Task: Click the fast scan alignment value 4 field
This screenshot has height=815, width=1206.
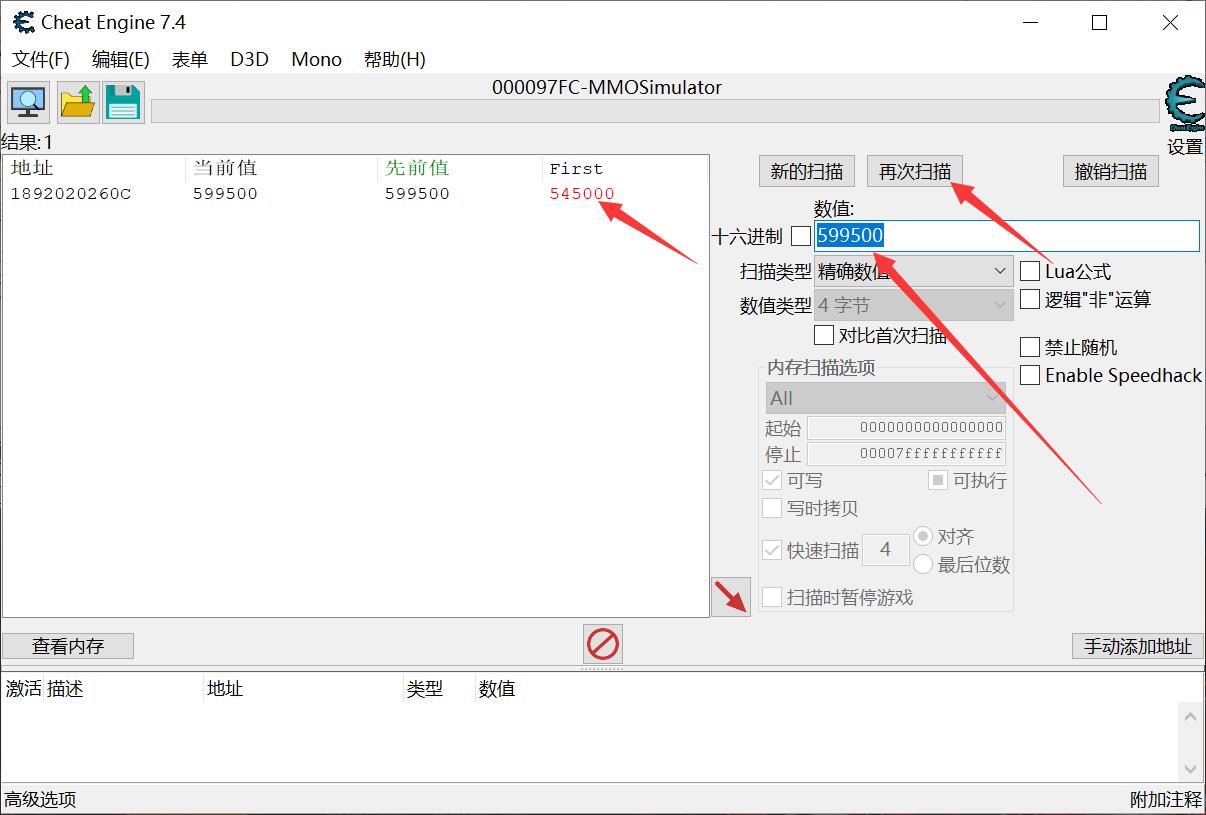Action: 886,549
